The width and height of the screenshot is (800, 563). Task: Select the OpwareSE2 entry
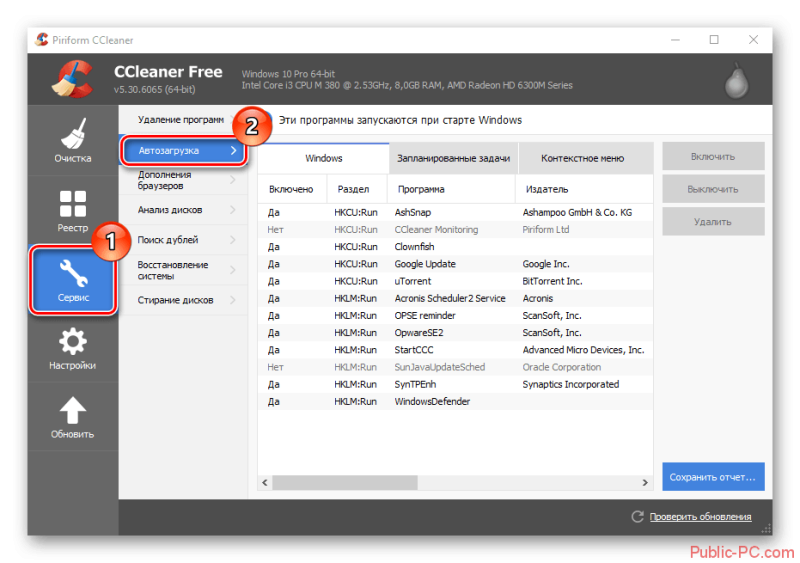(456, 333)
